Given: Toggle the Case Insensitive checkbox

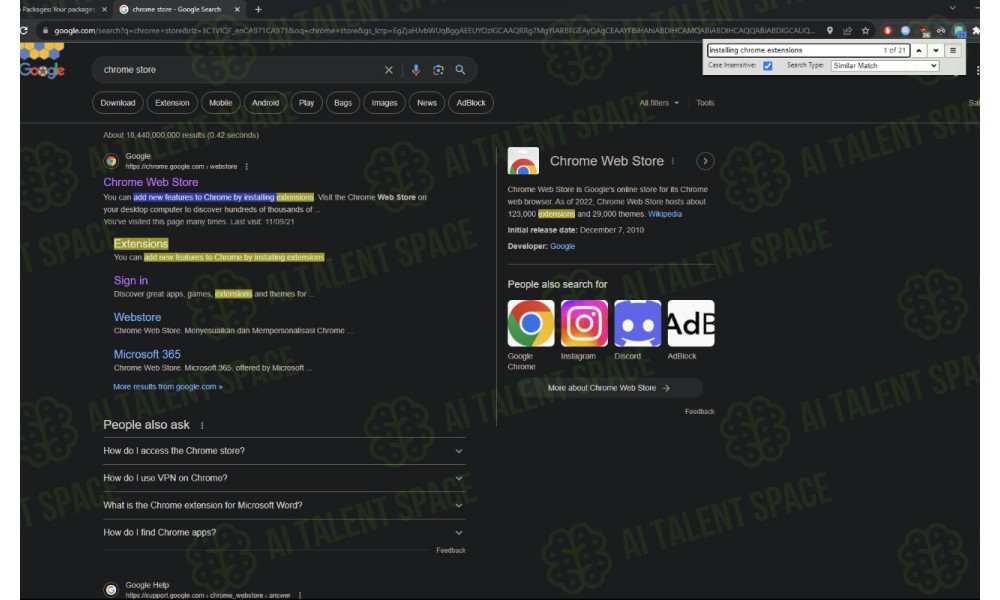Looking at the screenshot, I should 768,66.
